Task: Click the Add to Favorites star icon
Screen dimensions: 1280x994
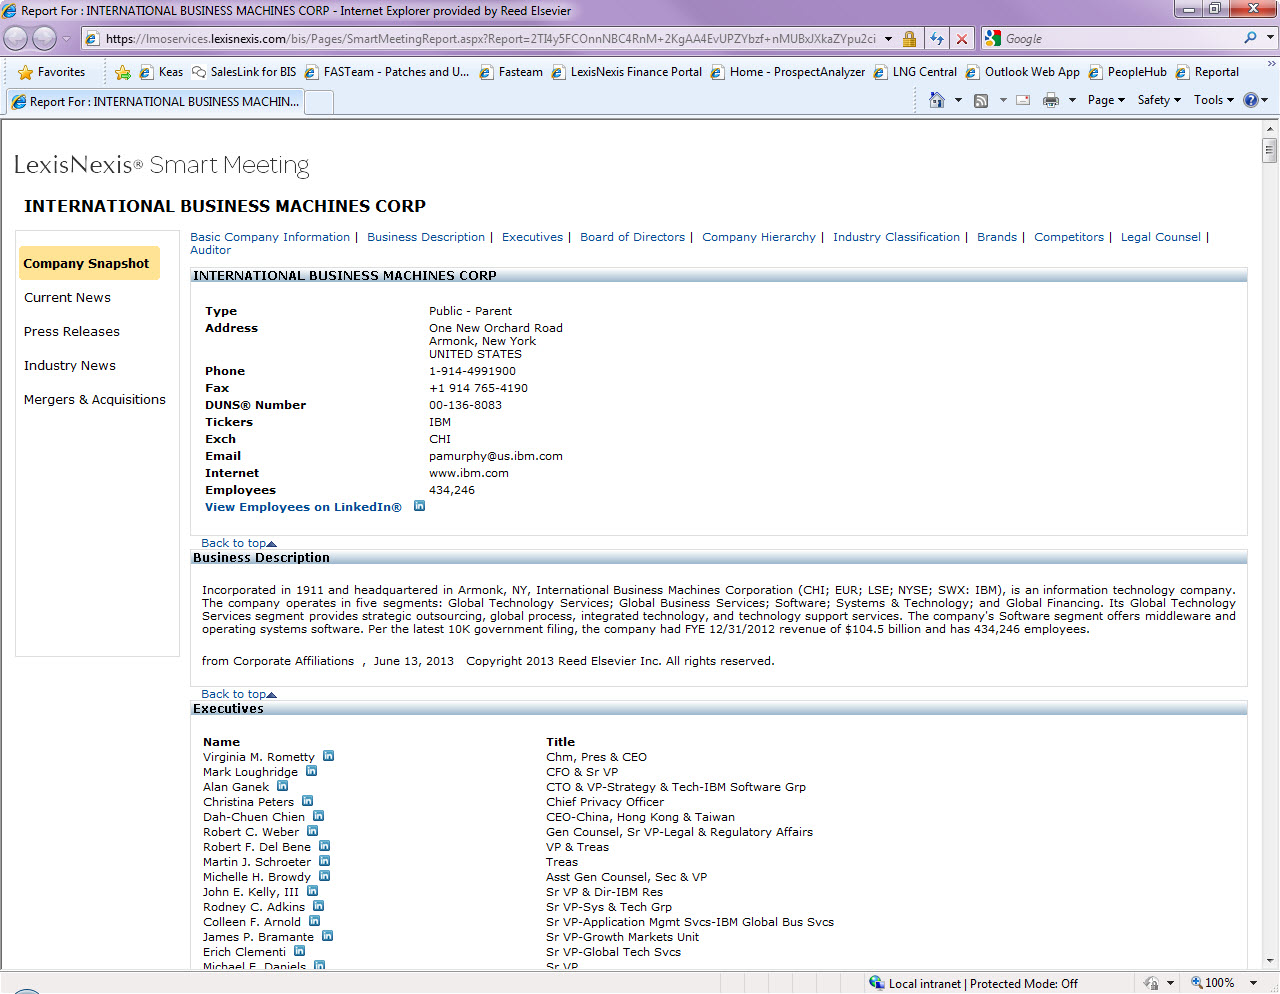Action: pyautogui.click(x=123, y=72)
